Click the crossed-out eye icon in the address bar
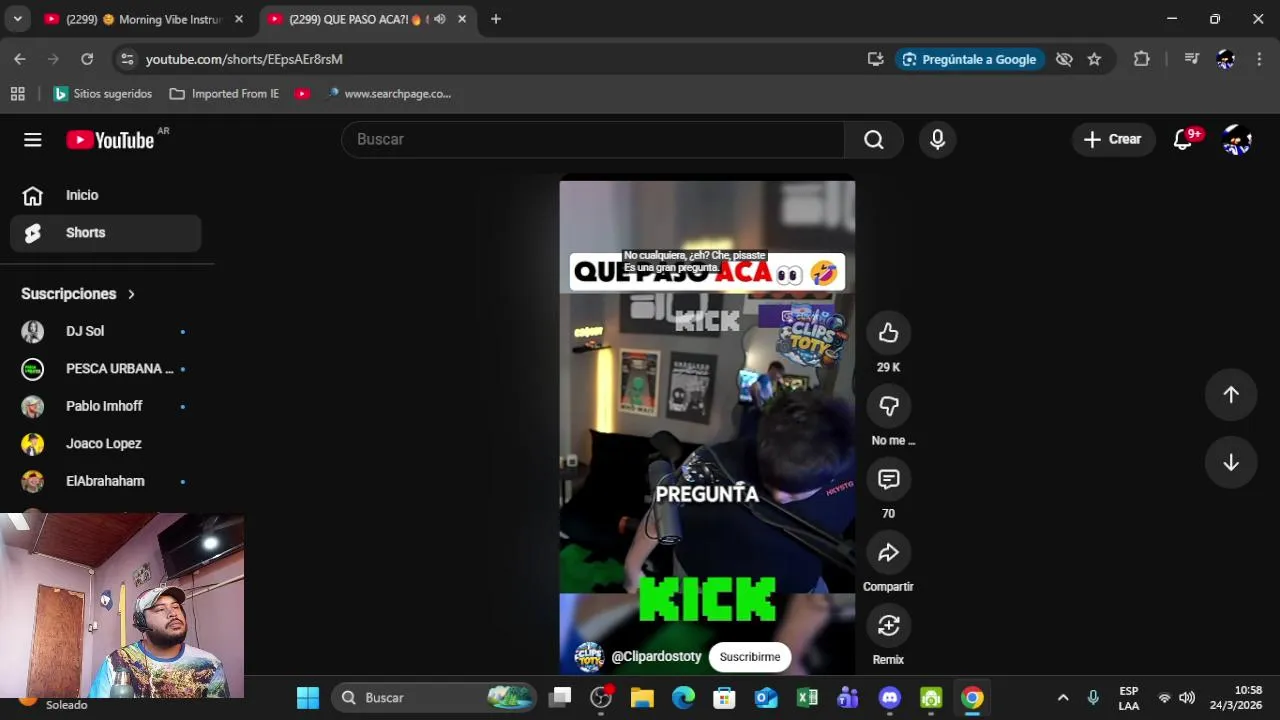This screenshot has height=720, width=1280. coord(1064,59)
